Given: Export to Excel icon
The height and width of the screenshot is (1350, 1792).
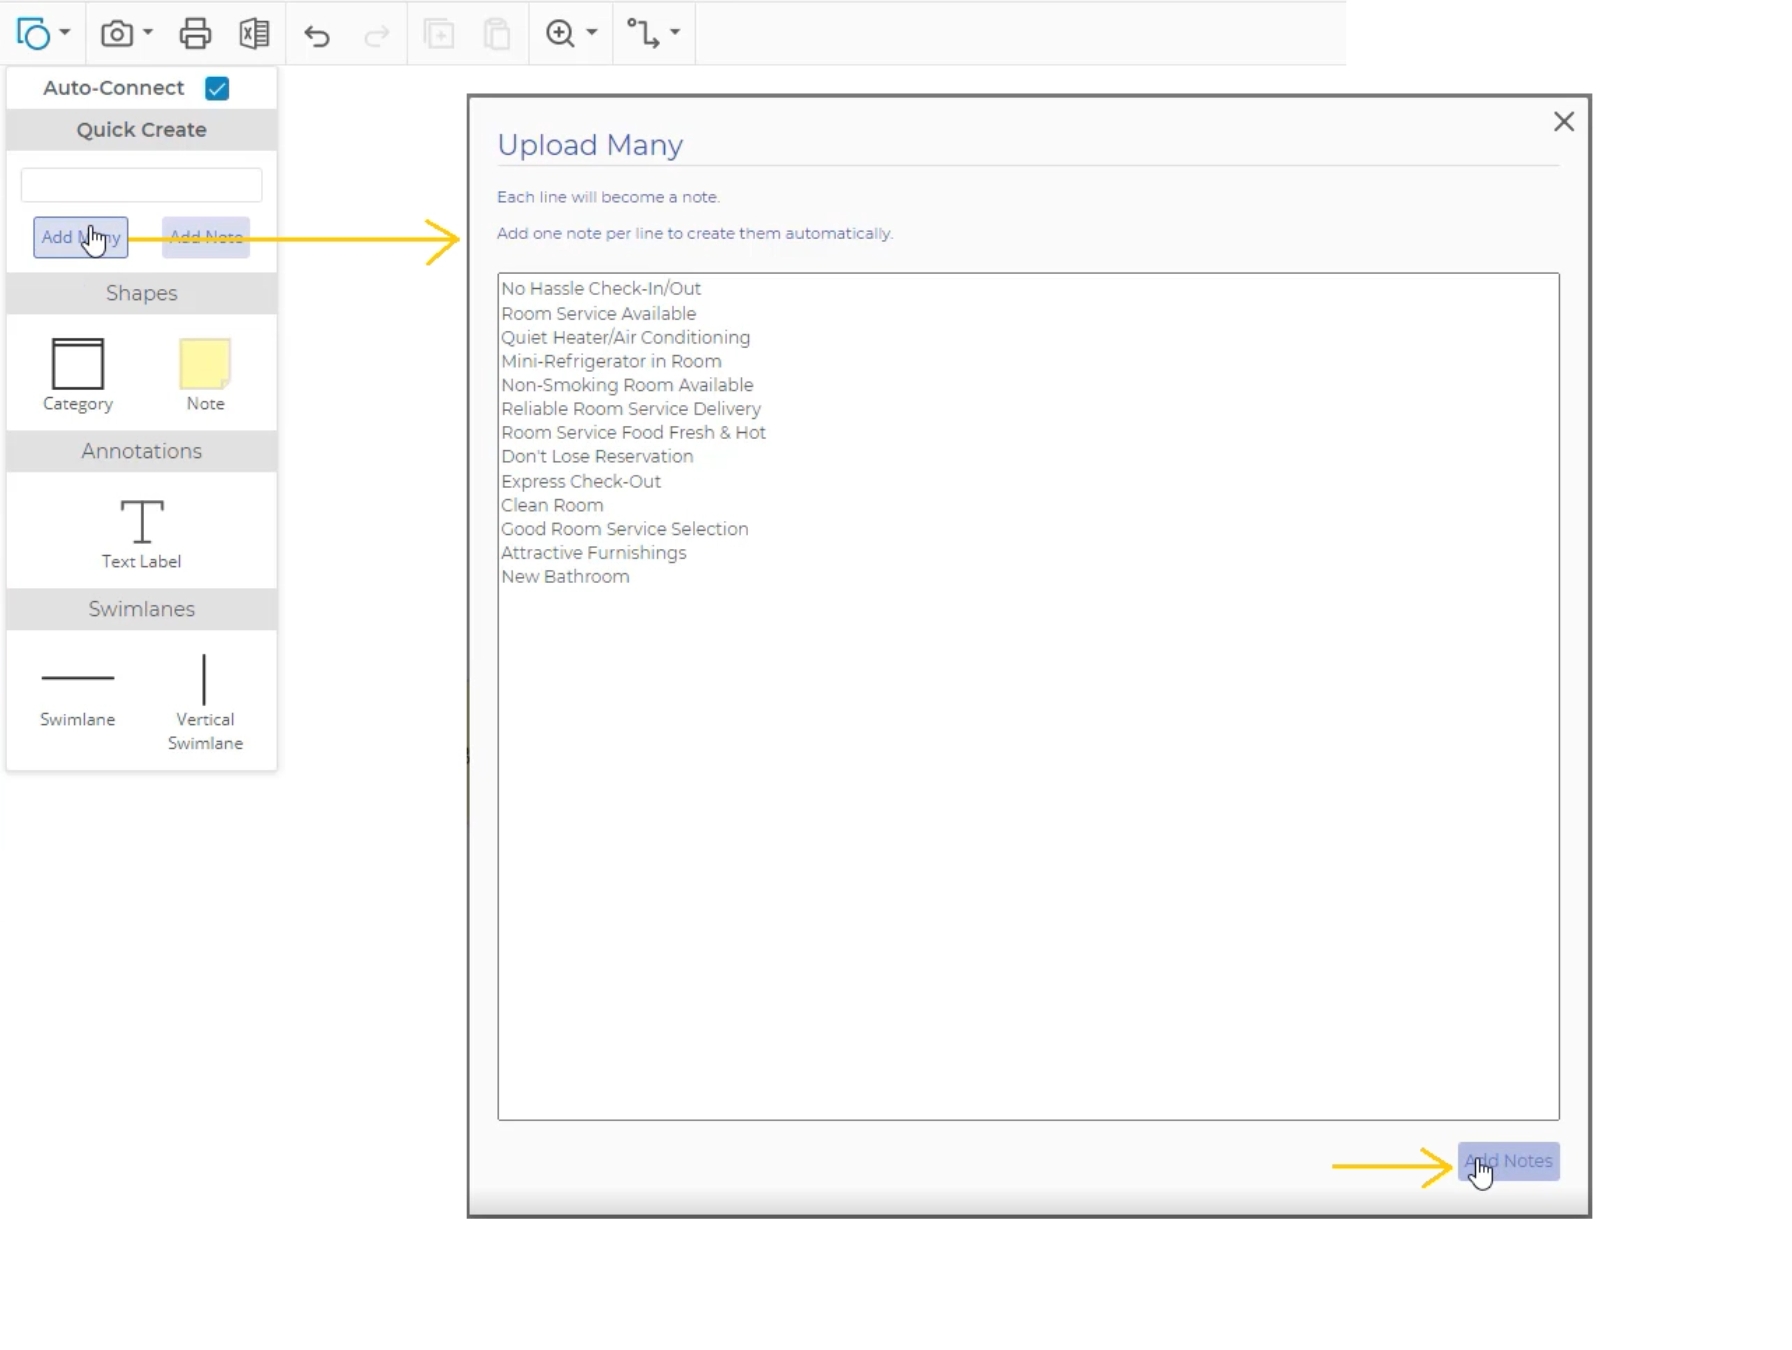Looking at the screenshot, I should click(254, 33).
